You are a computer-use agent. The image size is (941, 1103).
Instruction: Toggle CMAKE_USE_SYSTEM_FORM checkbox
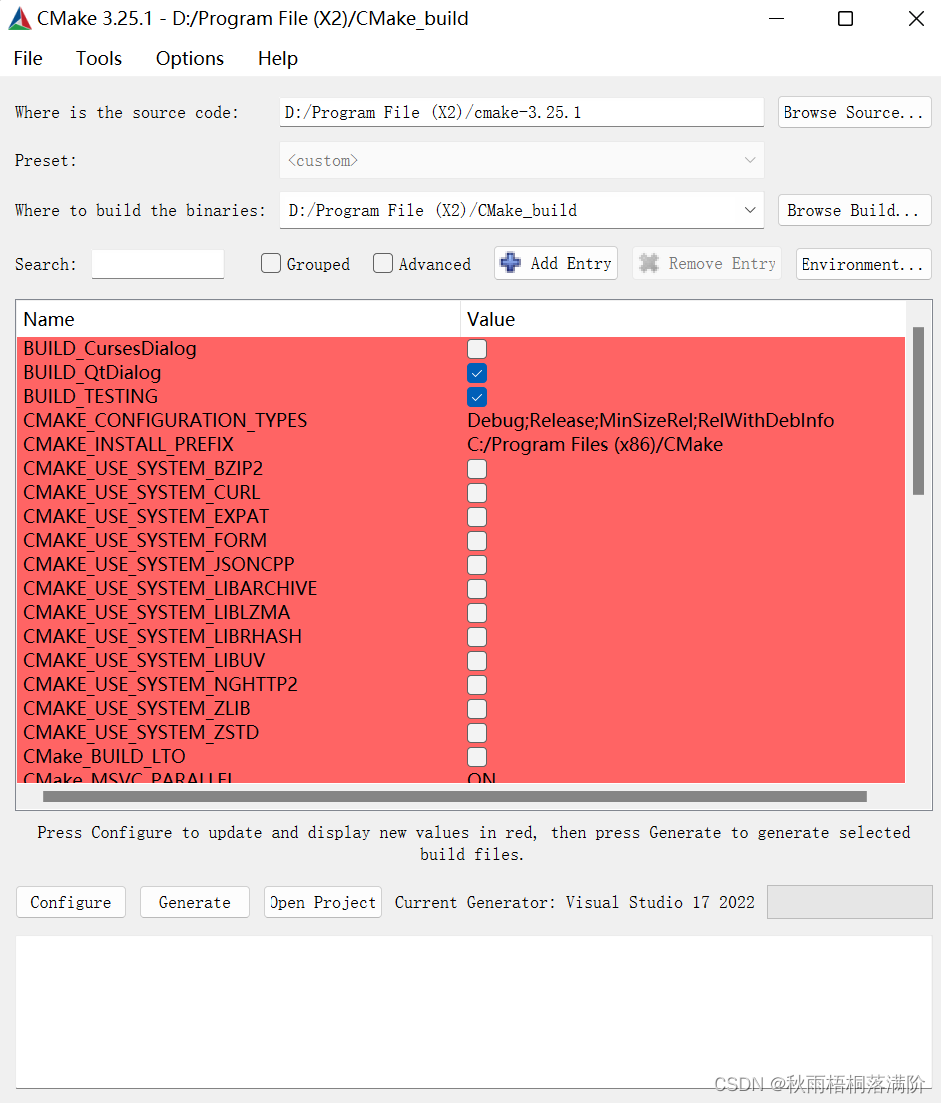477,541
